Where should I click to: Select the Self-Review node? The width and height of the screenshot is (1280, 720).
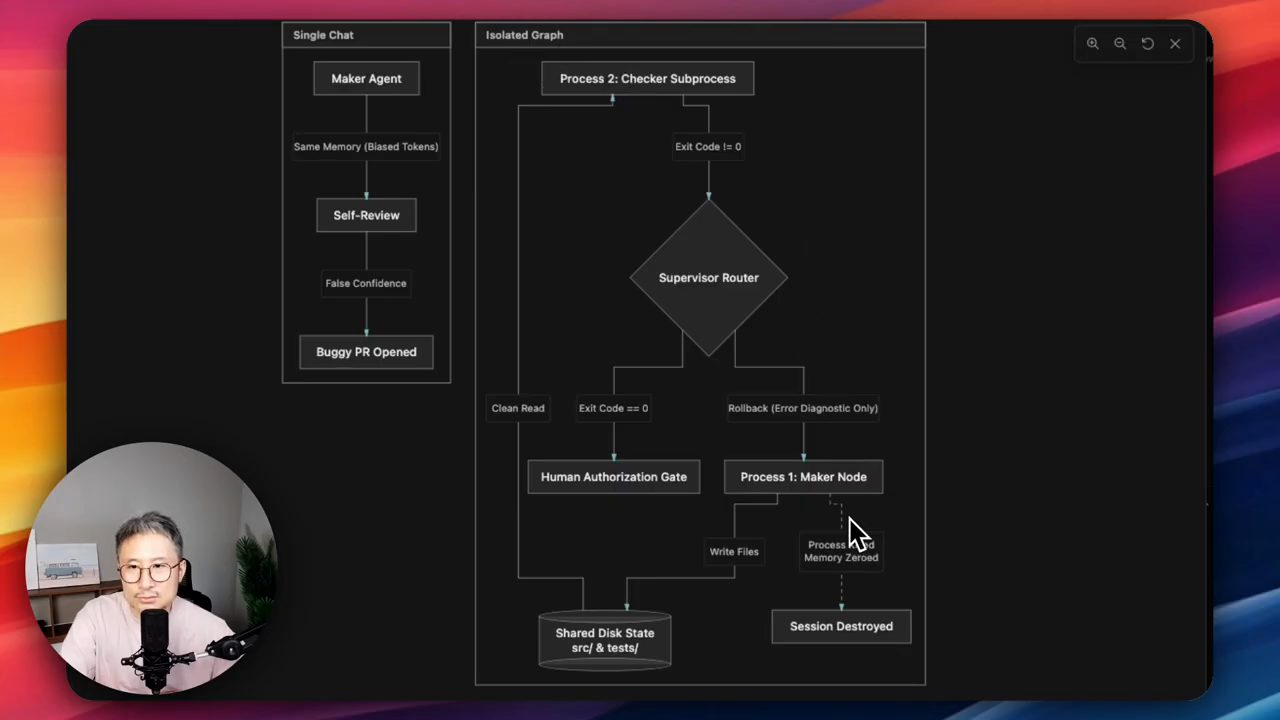click(x=366, y=215)
